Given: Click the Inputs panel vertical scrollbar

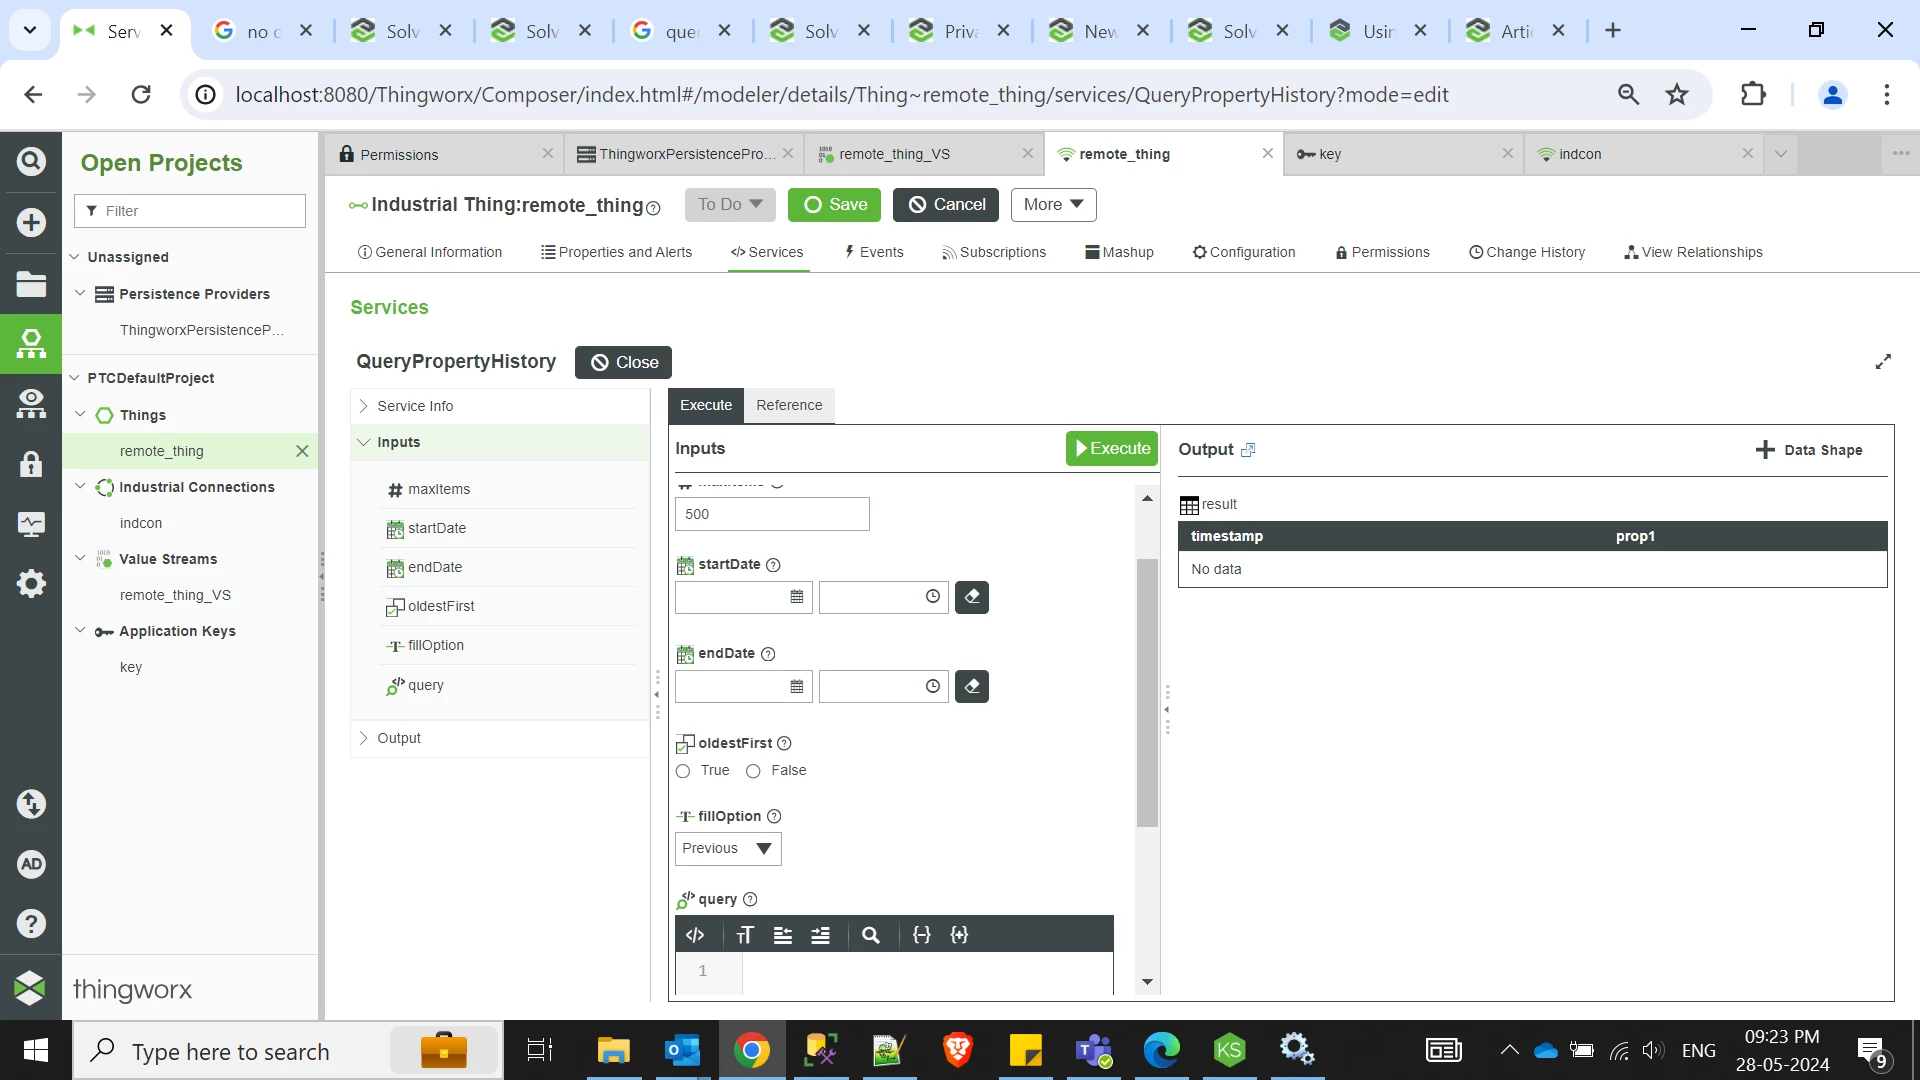Looking at the screenshot, I should (1147, 690).
